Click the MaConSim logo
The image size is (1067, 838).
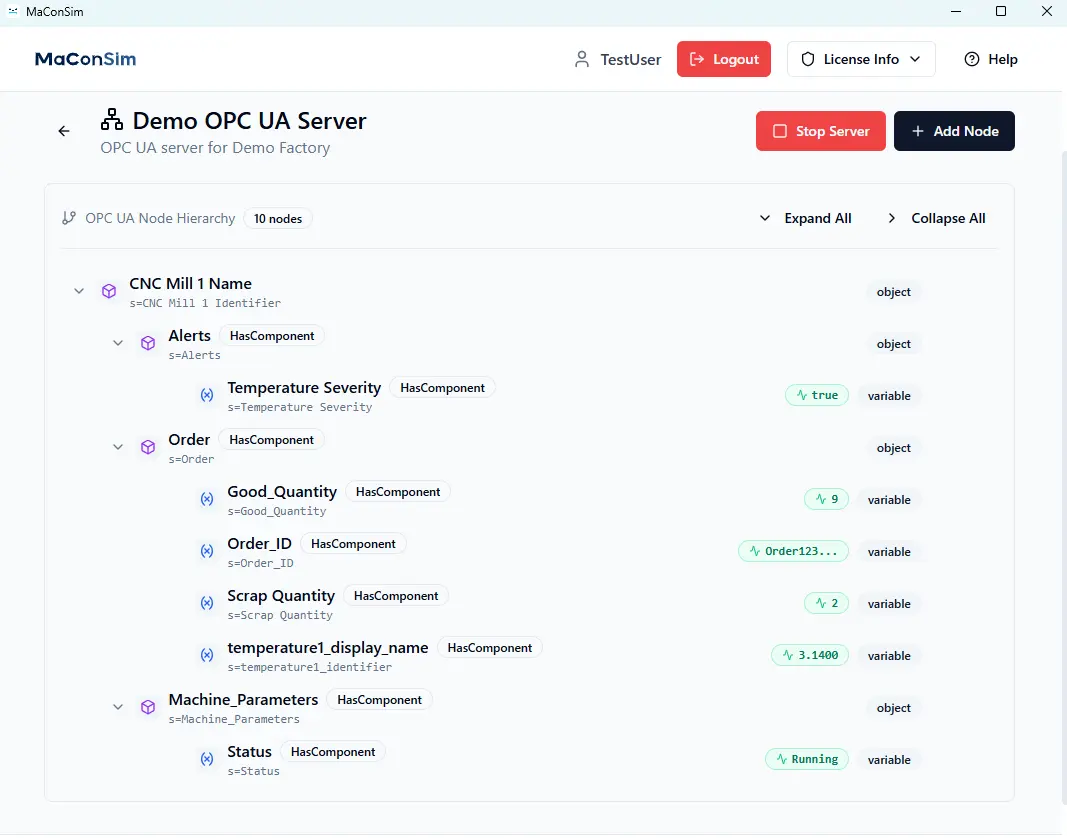86,59
